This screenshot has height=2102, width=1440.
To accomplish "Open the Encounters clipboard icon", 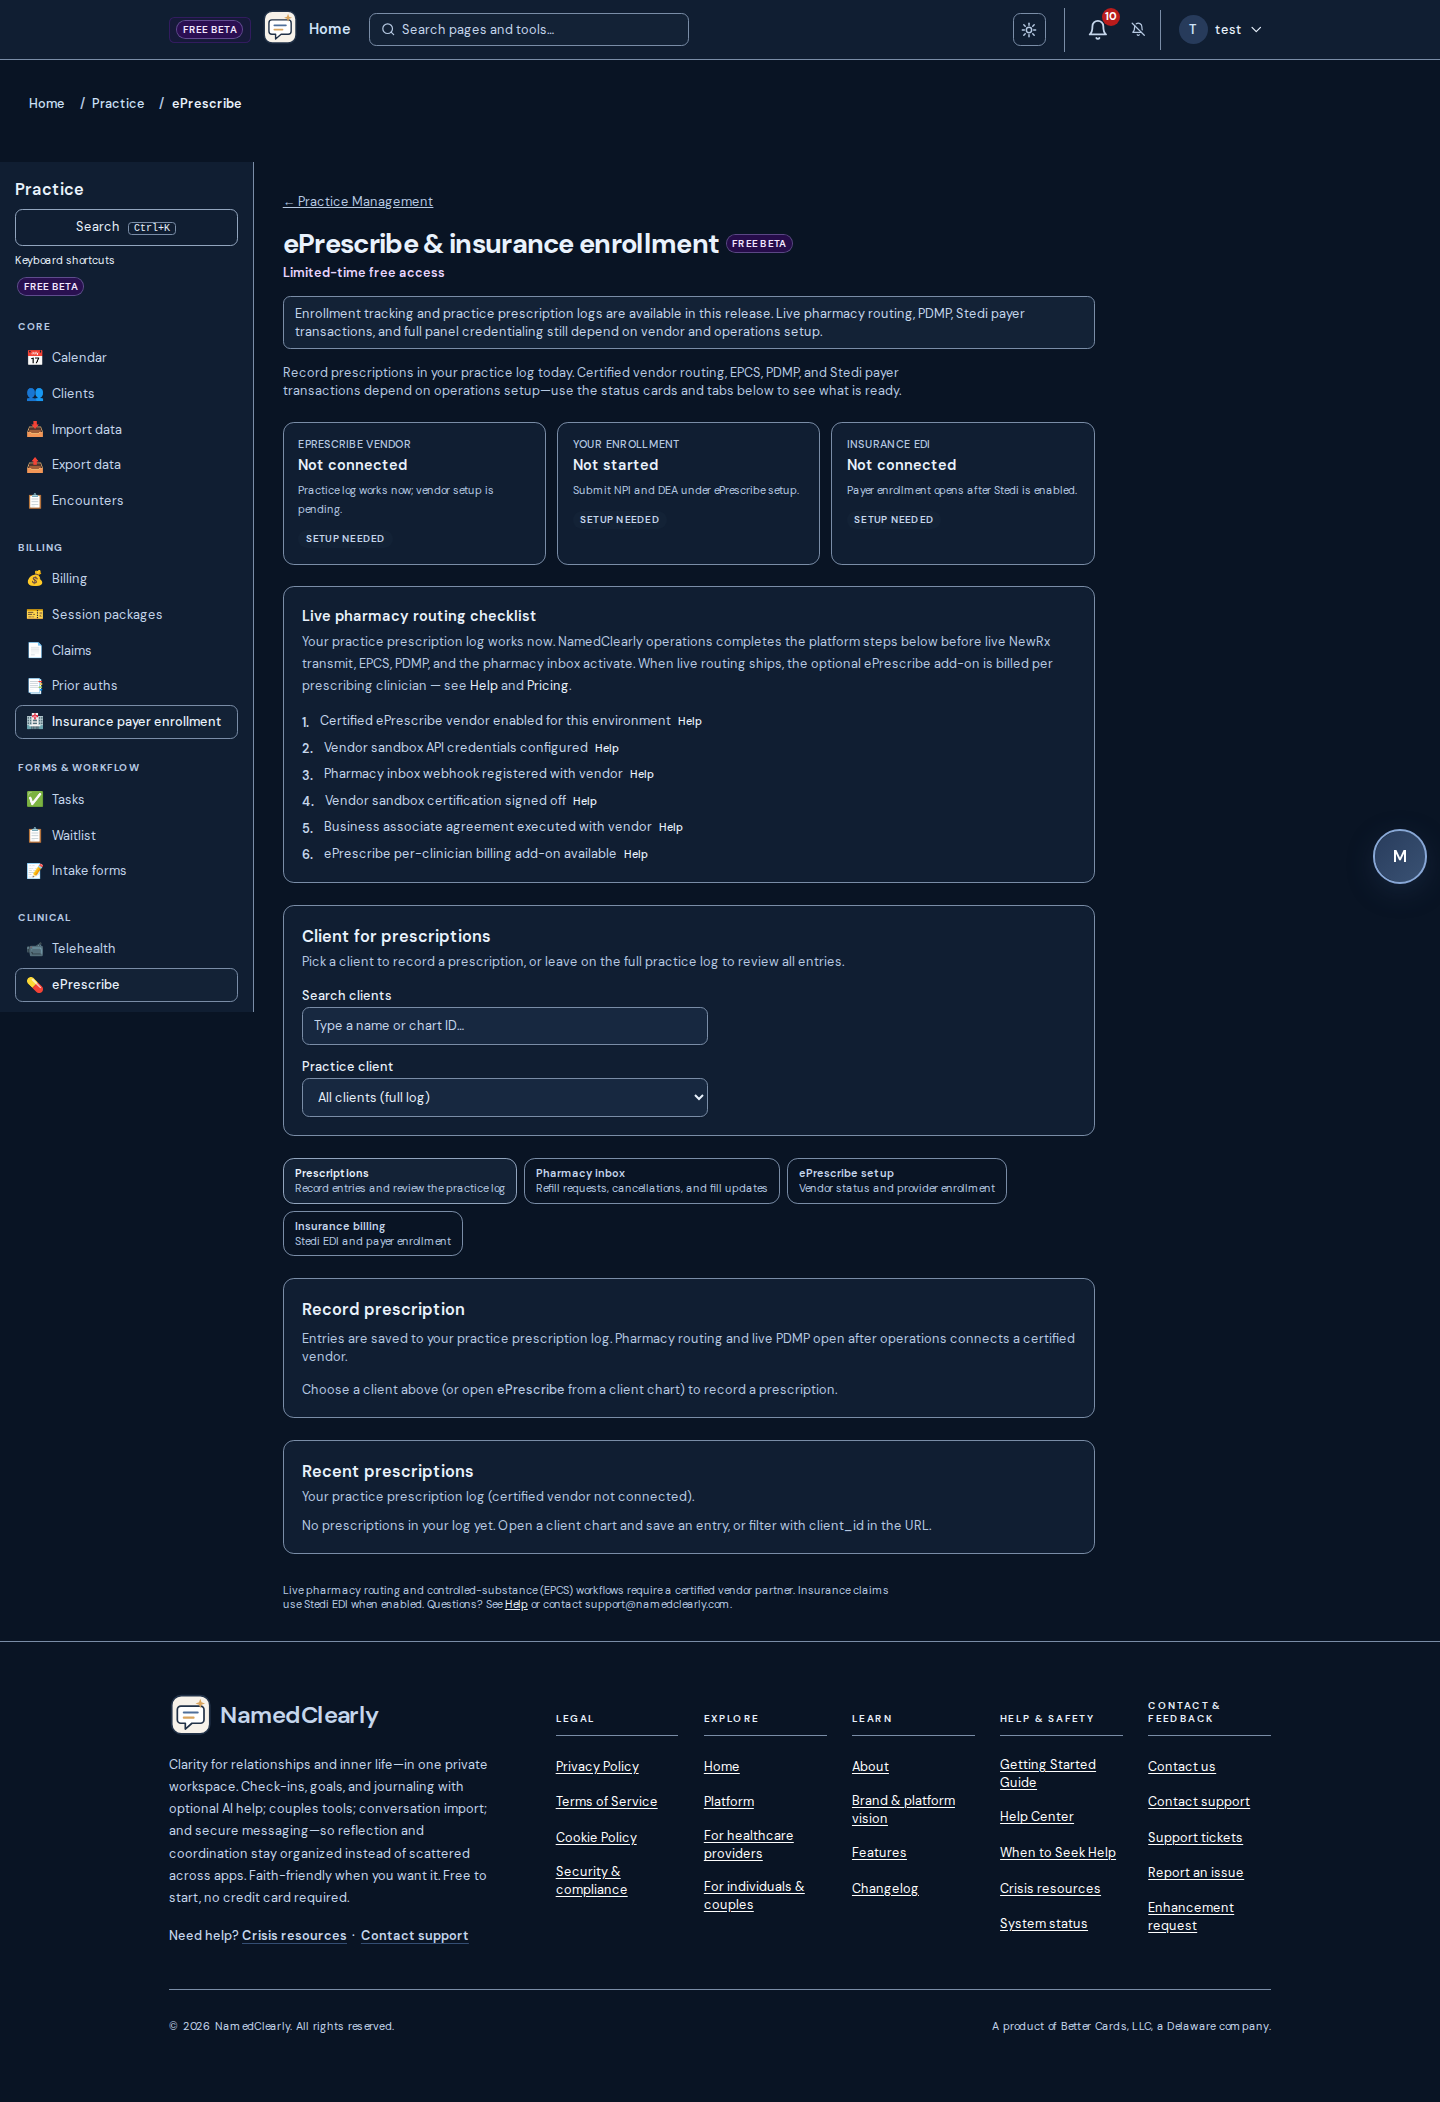I will (35, 501).
